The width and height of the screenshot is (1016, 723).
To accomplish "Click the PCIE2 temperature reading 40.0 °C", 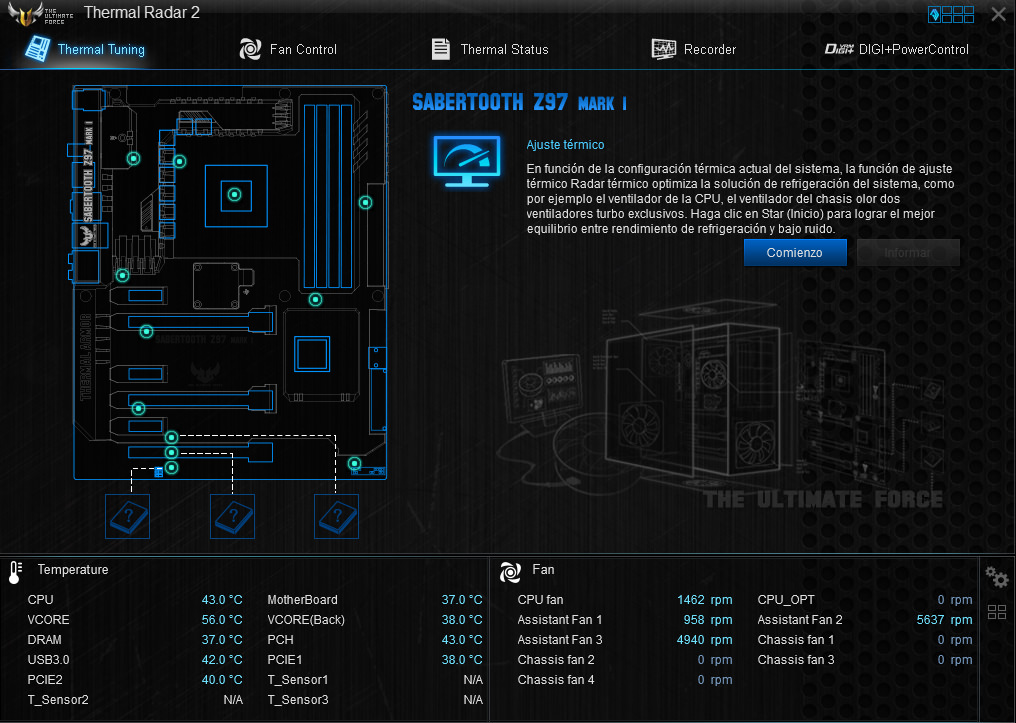I will point(222,680).
